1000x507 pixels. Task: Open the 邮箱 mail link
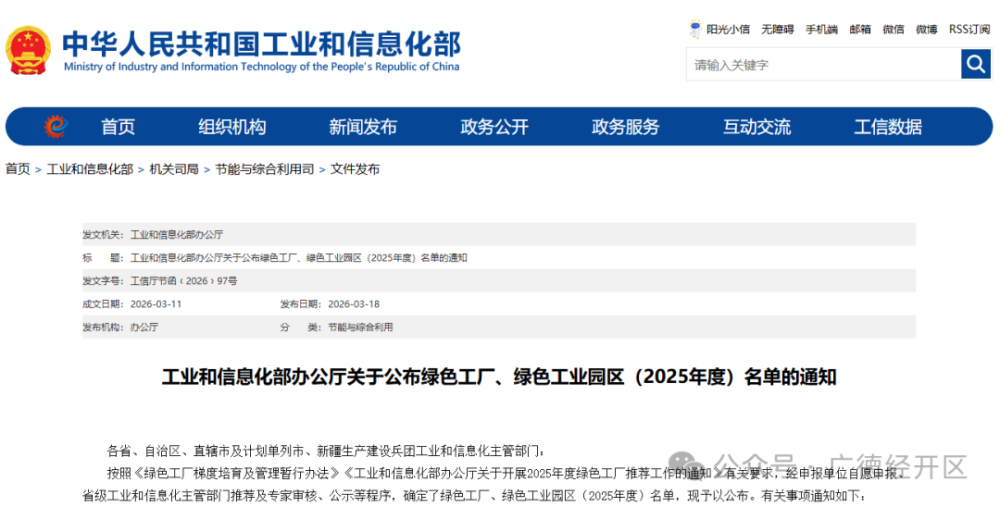(860, 30)
